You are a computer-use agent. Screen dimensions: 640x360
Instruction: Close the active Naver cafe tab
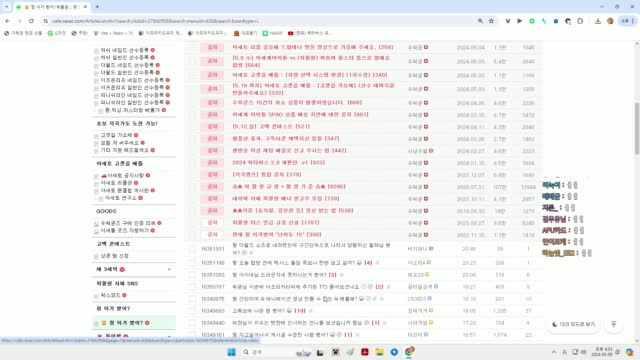click(85, 7)
